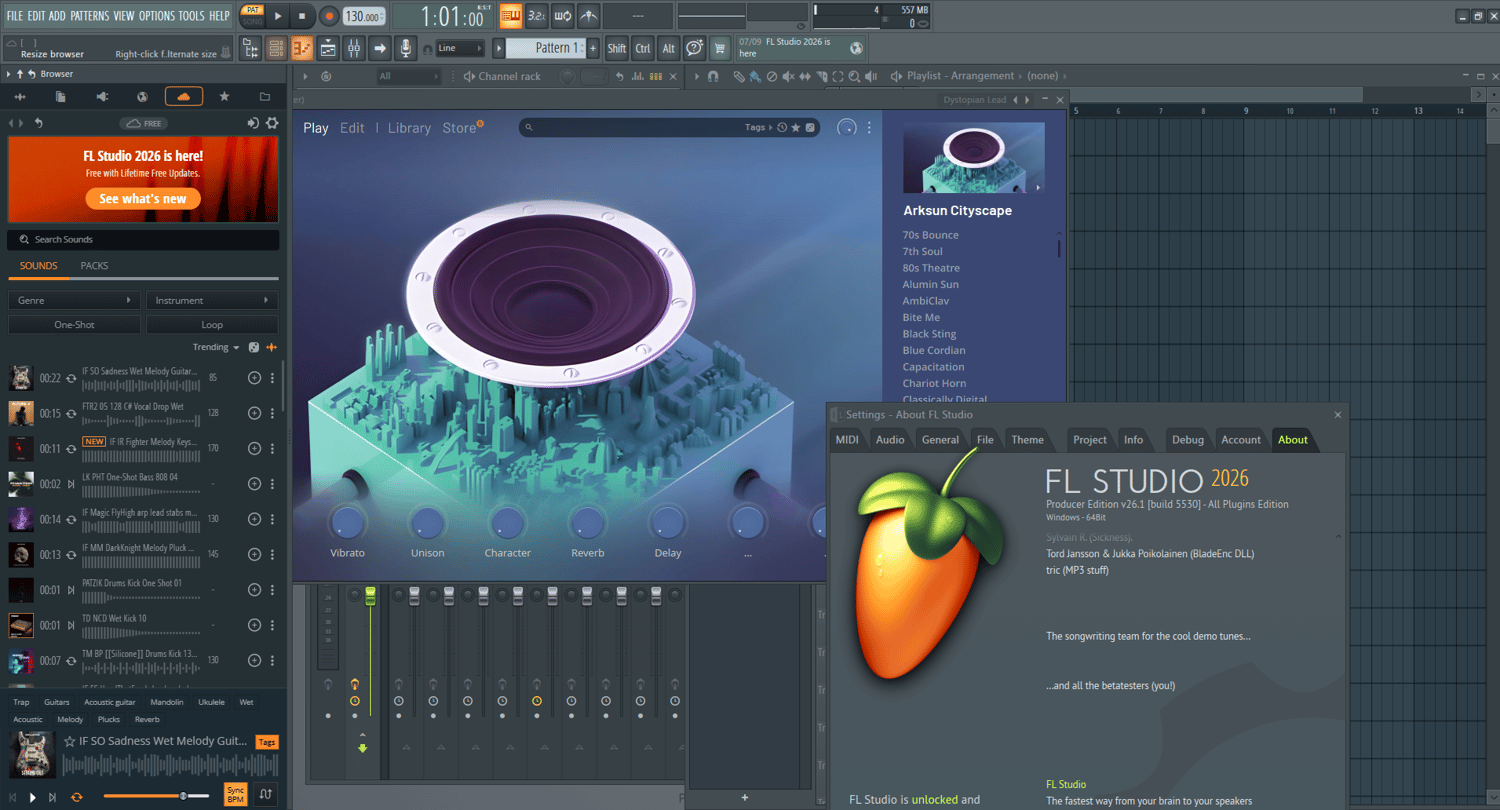Viewport: 1500px width, 810px height.
Task: Filter sounds by Loop
Action: click(212, 325)
